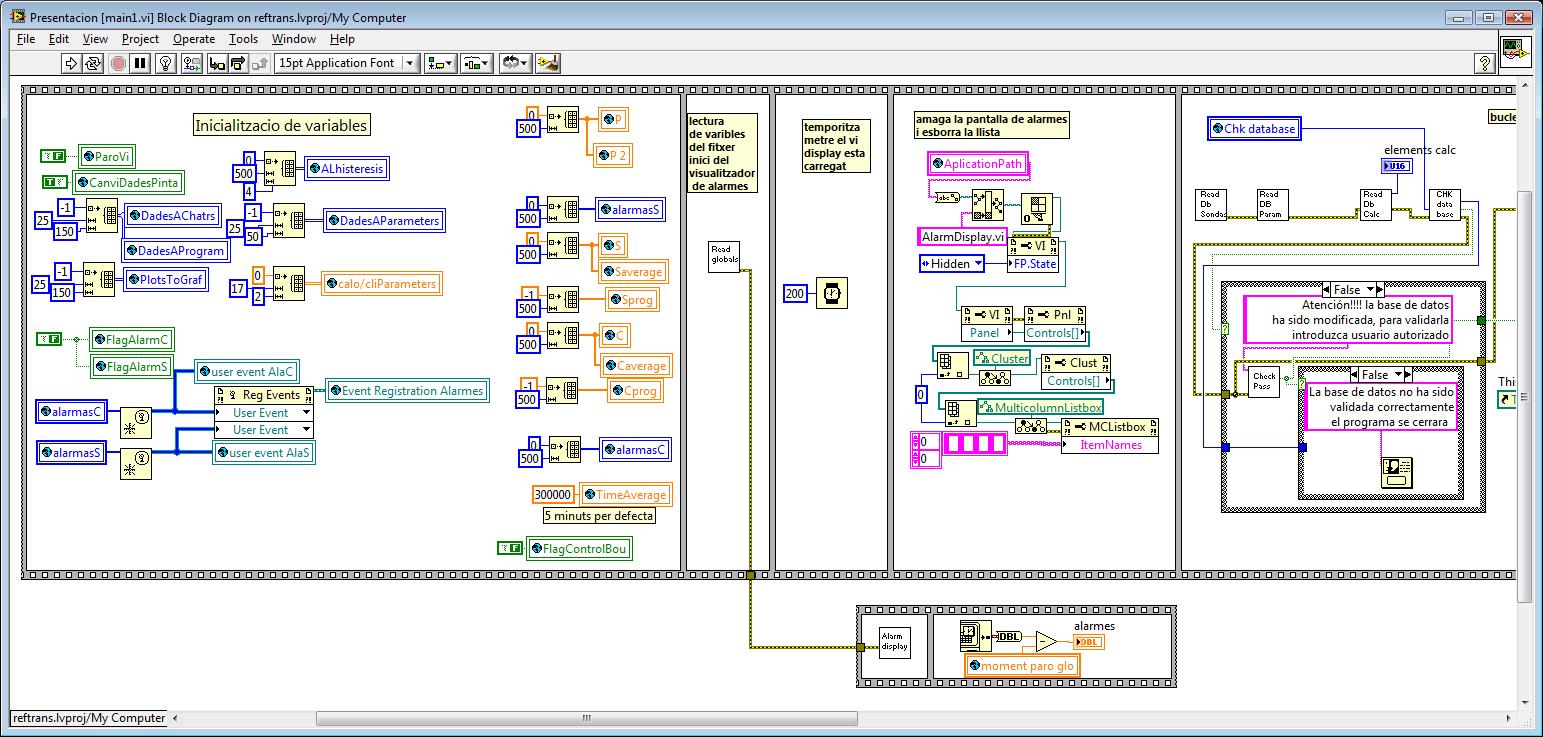
Task: Open the File menu
Action: point(26,39)
